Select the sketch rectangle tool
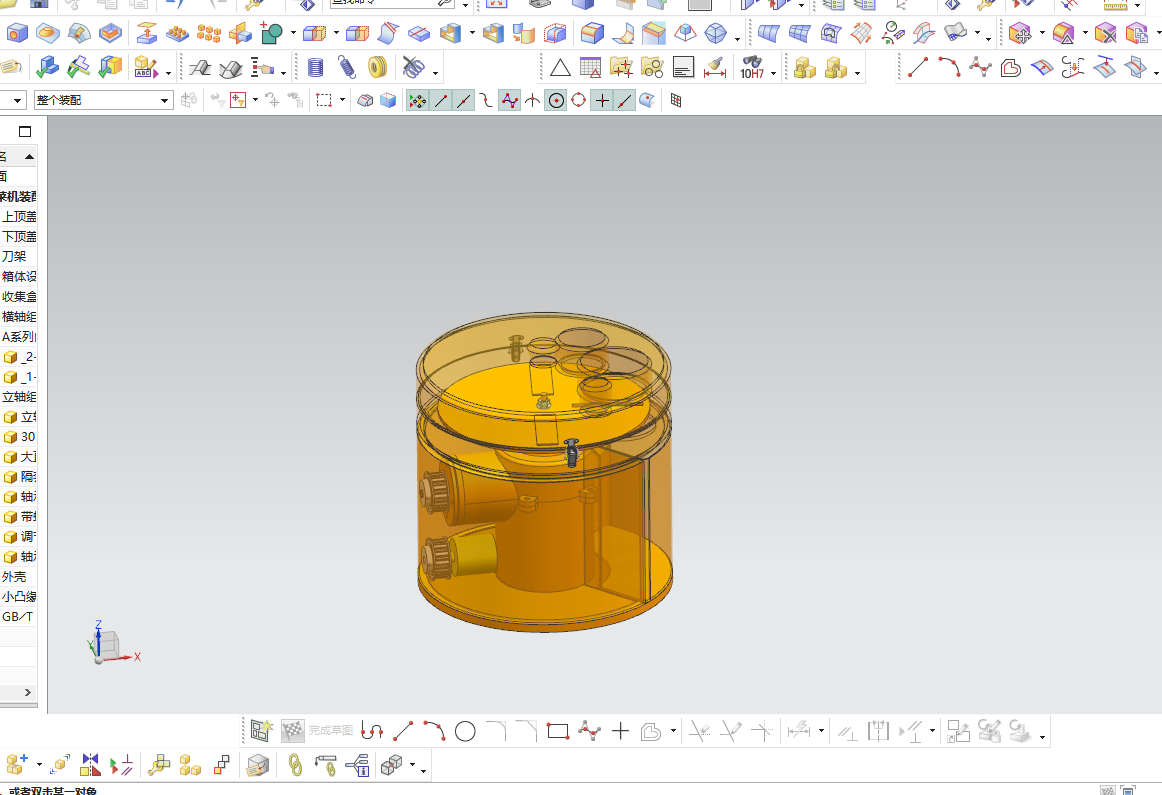1162x795 pixels. pyautogui.click(x=557, y=732)
